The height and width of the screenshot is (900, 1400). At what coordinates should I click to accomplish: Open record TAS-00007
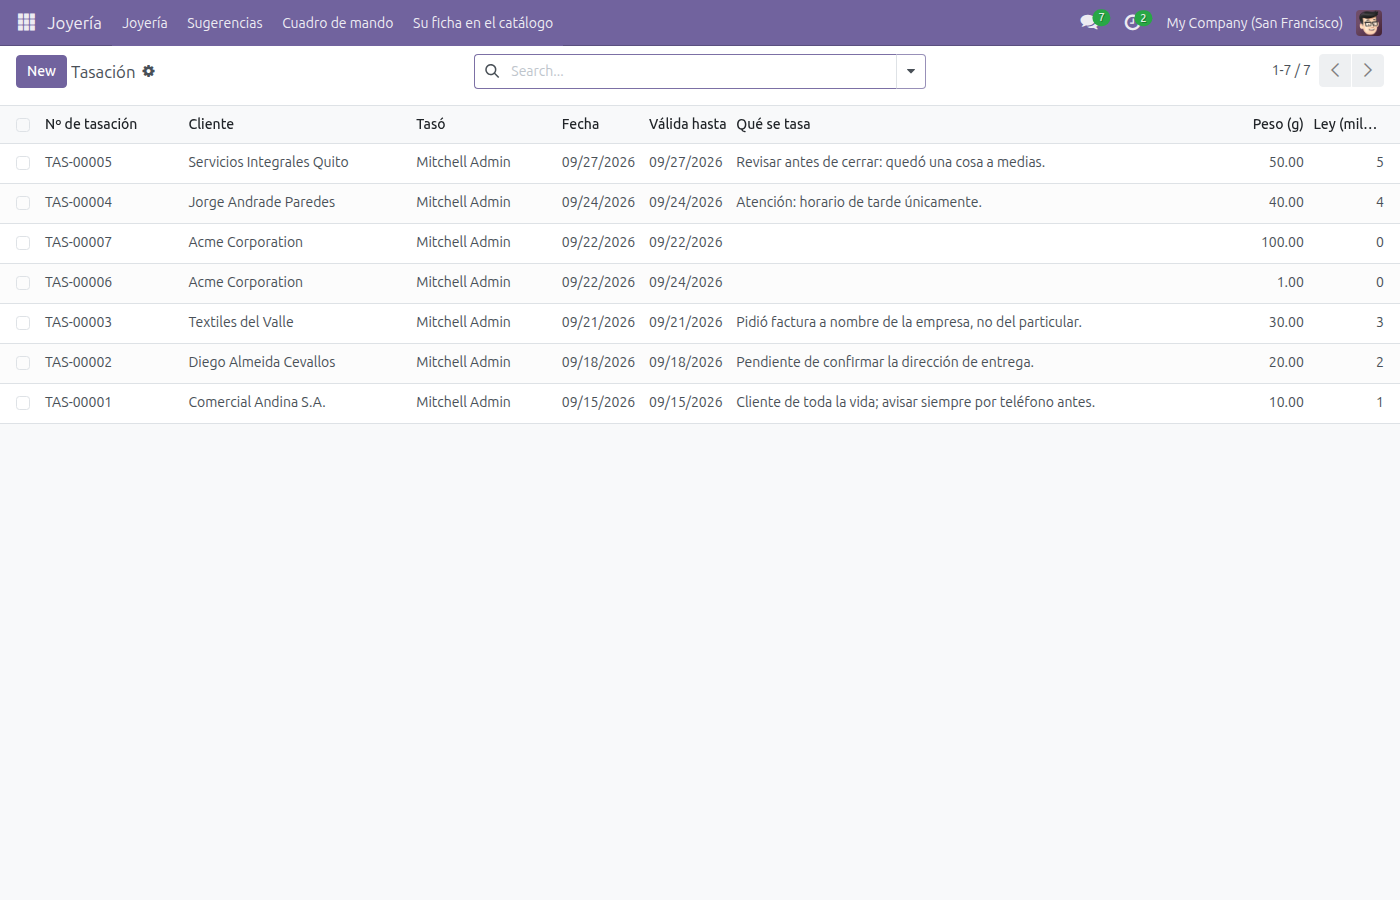click(78, 242)
